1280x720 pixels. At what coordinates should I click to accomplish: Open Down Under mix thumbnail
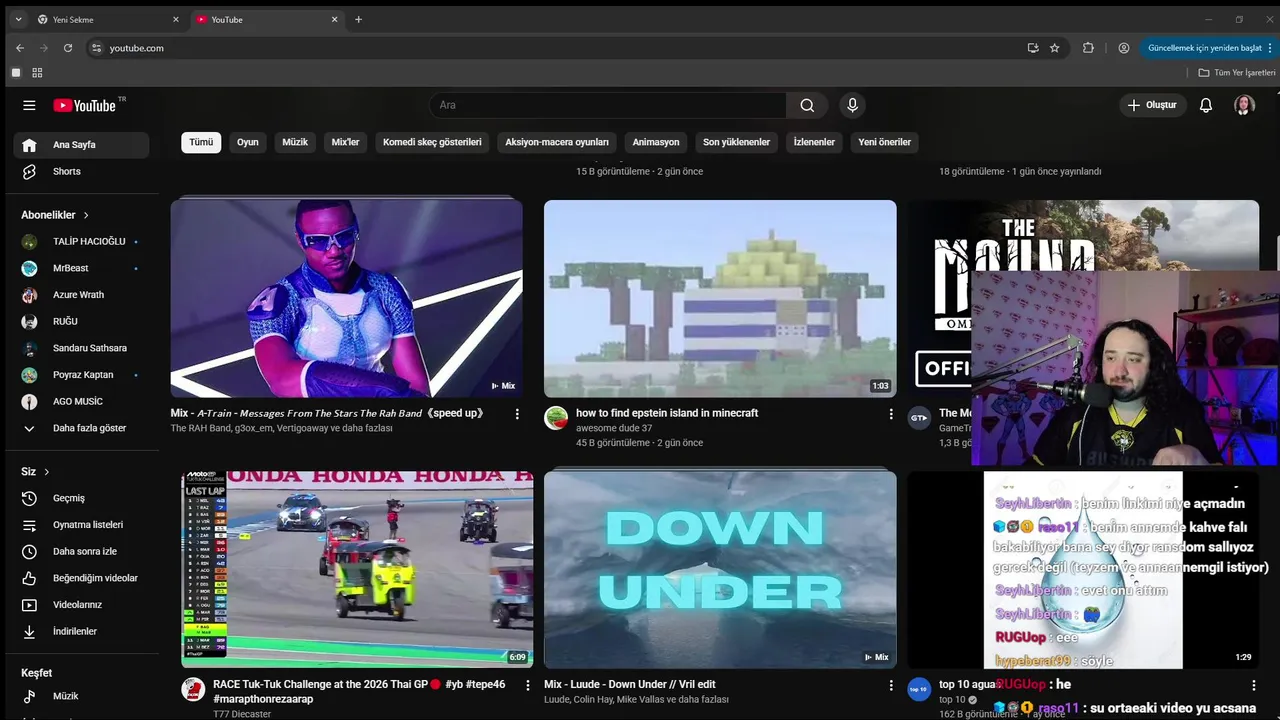[x=720, y=569]
